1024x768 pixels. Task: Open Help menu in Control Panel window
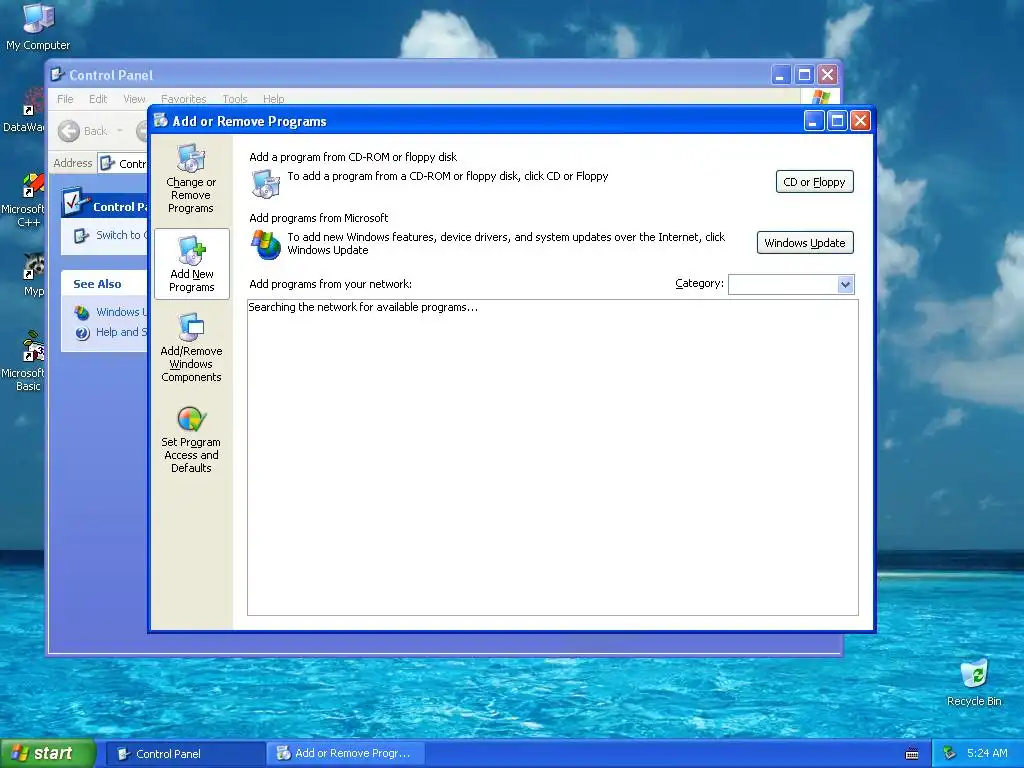point(274,99)
